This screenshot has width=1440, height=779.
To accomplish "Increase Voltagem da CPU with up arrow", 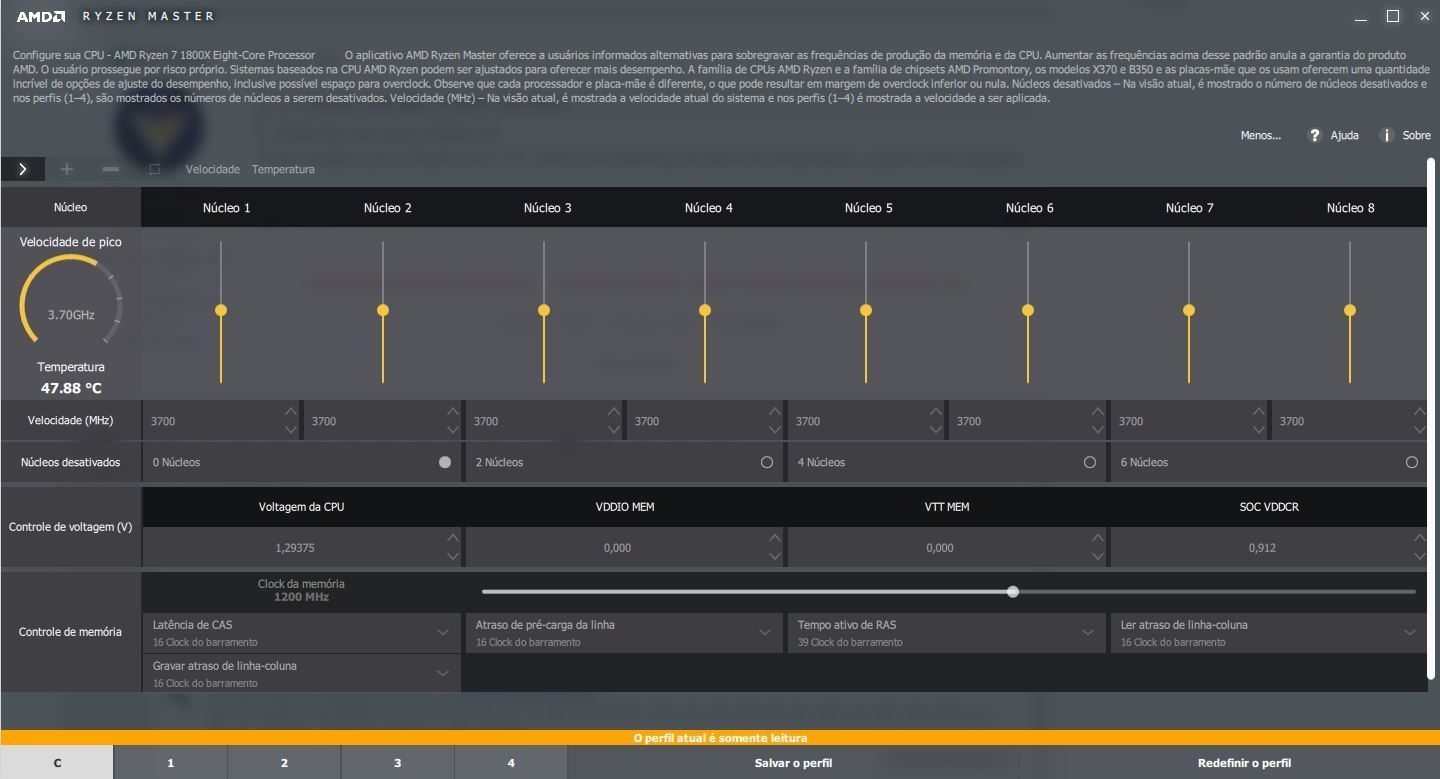I will click(x=453, y=538).
